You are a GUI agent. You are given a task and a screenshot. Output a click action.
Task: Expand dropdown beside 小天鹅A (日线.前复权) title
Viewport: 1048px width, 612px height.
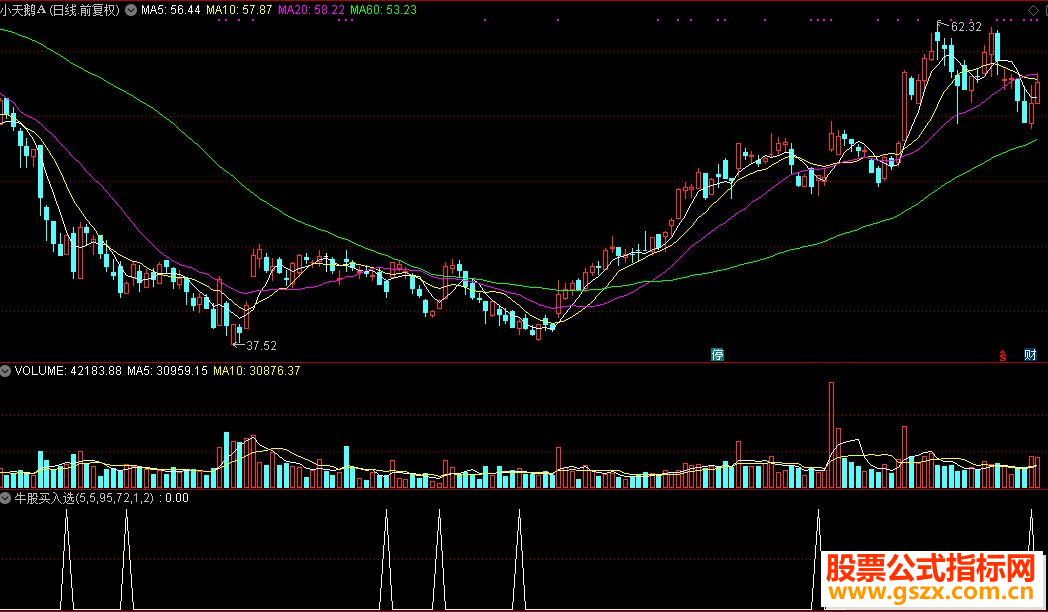tap(130, 10)
